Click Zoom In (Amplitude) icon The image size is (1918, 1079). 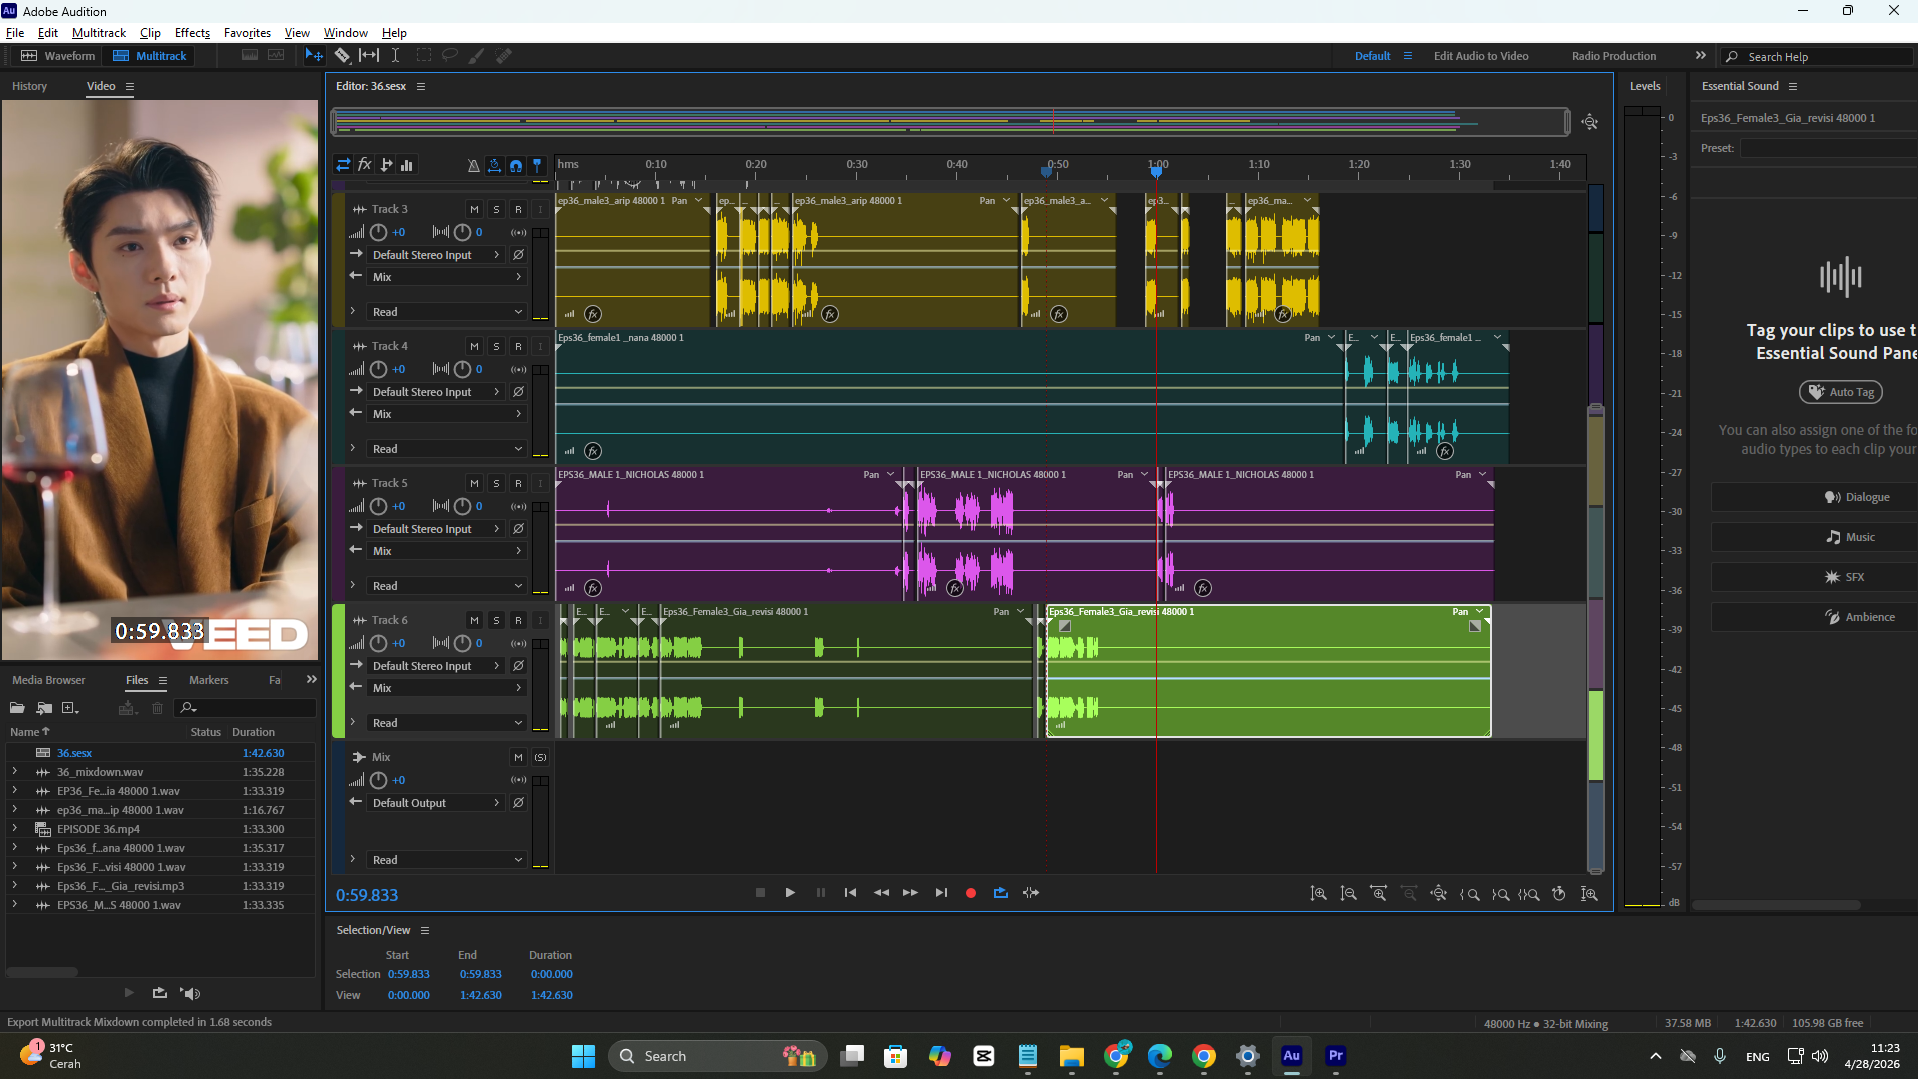(x=1318, y=894)
